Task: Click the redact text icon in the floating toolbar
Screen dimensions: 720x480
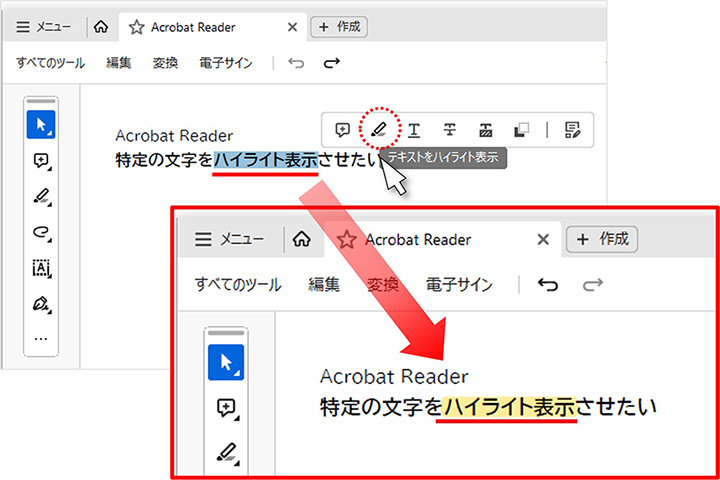Action: (x=486, y=129)
